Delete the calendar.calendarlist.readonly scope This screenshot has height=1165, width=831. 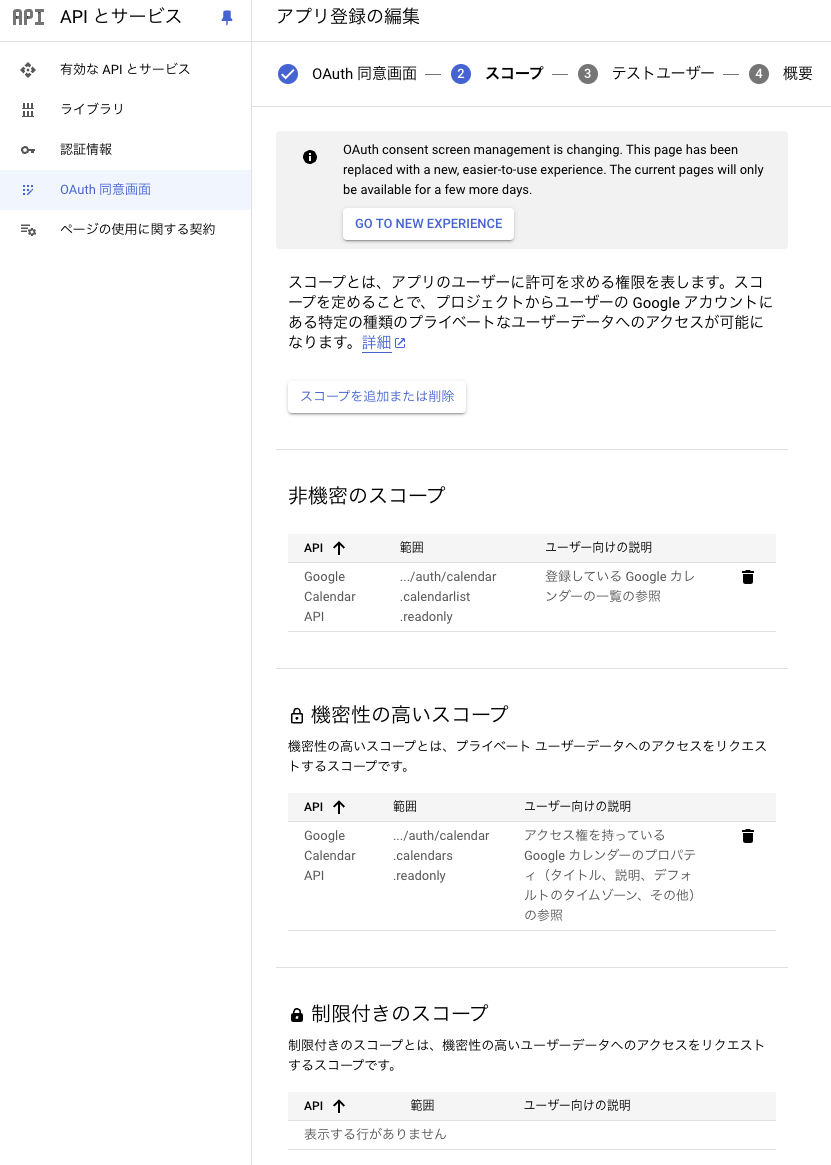[748, 577]
